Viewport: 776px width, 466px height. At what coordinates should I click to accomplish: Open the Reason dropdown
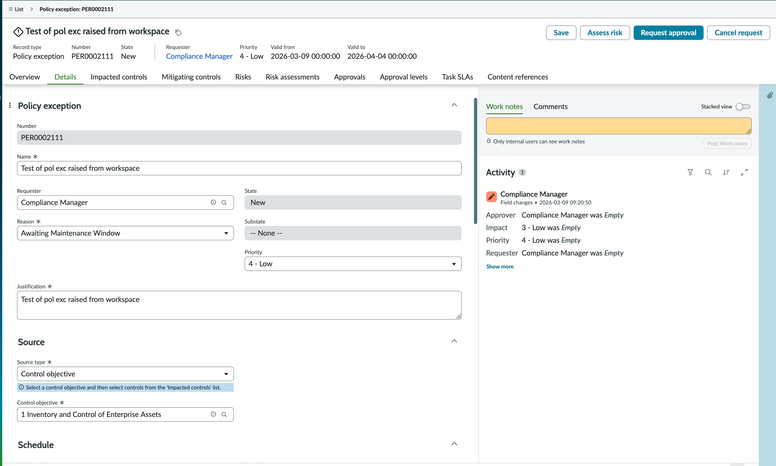pyautogui.click(x=125, y=233)
